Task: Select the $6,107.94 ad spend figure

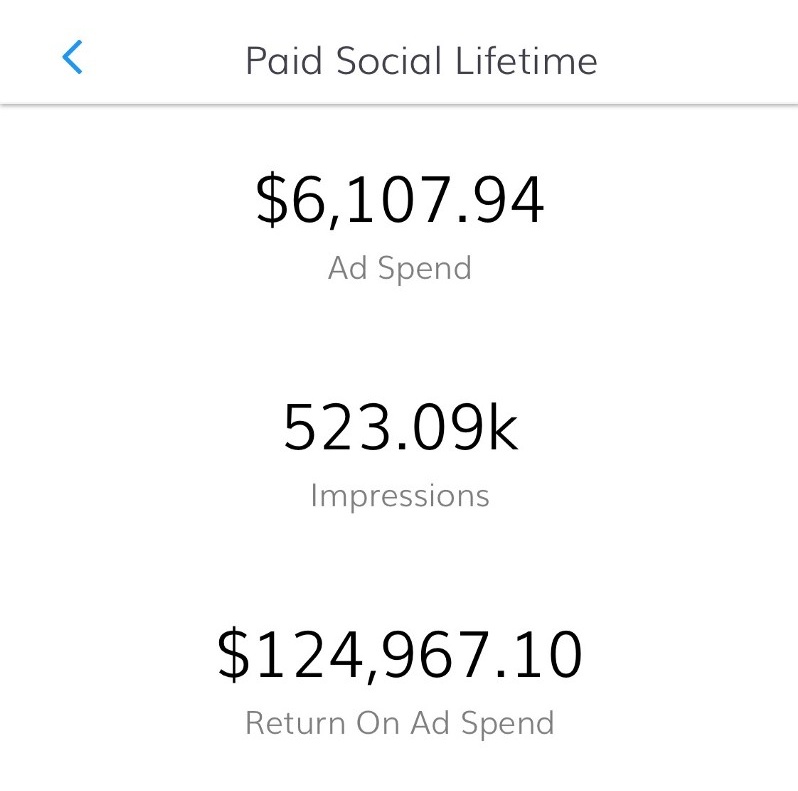Action: point(400,199)
